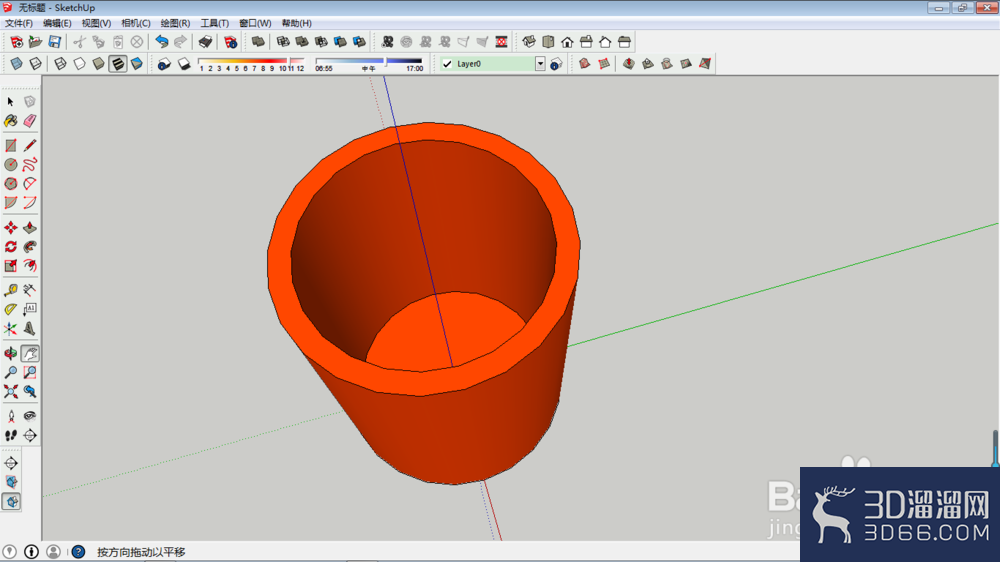The image size is (1000, 562).
Task: Select the Zoom magnifier tool
Action: point(11,373)
